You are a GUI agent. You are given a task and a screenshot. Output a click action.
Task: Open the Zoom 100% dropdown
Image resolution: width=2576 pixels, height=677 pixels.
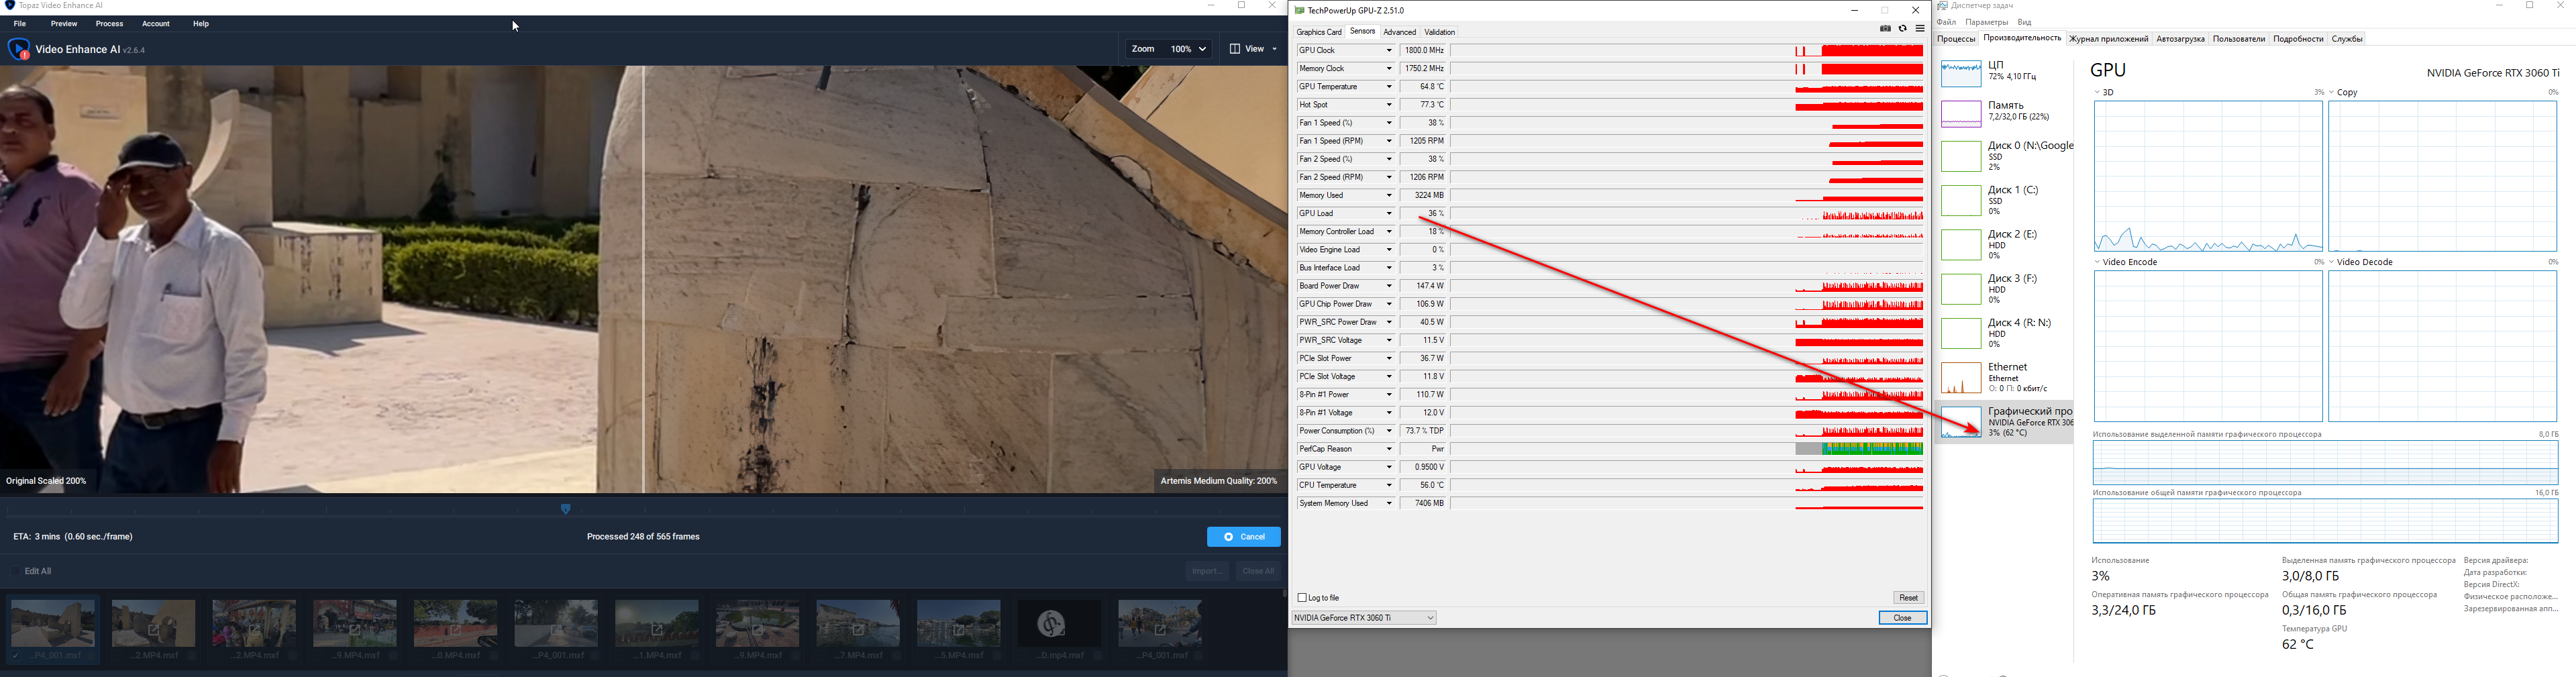1189,49
